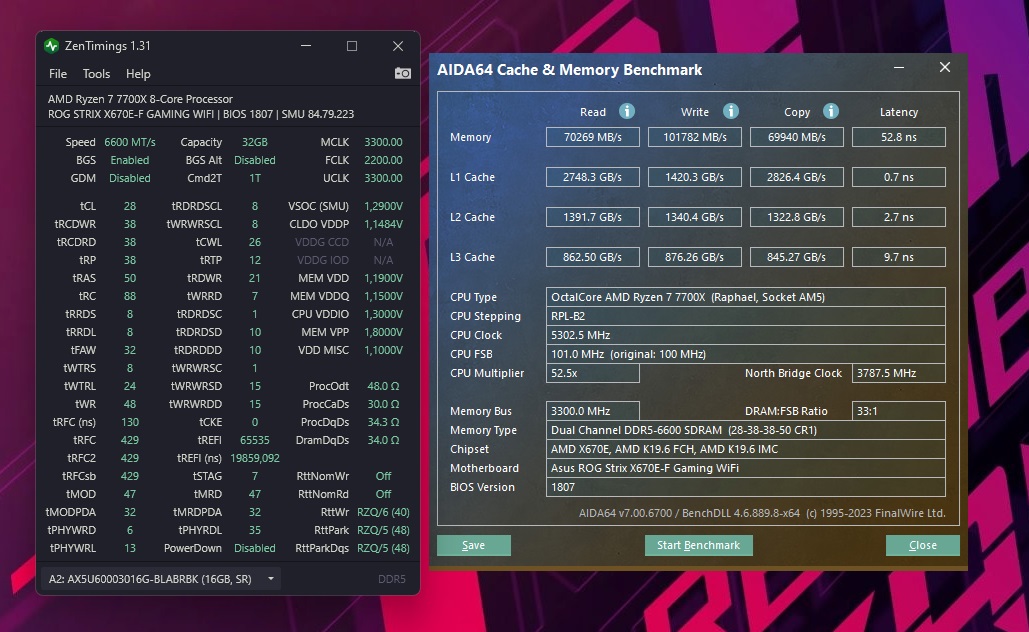Viewport: 1029px width, 632px height.
Task: Click the Close button in AIDA64
Action: [923, 545]
